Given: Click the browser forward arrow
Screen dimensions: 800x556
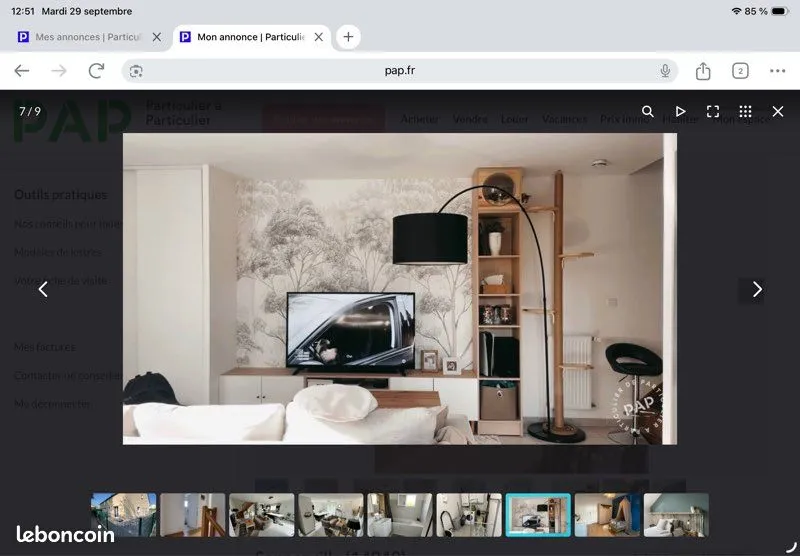Looking at the screenshot, I should (59, 71).
